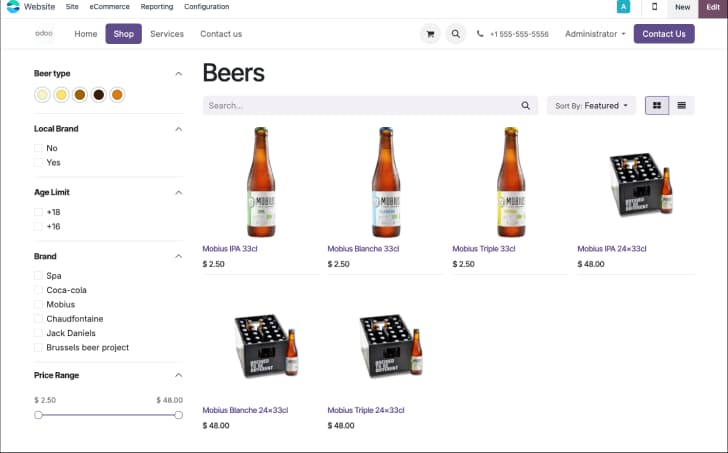The height and width of the screenshot is (453, 728).
Task: Select the Jack Daniels brand checkbox
Action: pyautogui.click(x=38, y=333)
